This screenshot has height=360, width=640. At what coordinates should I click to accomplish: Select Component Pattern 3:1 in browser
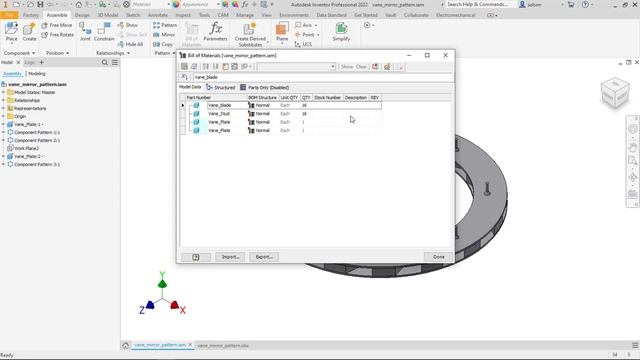point(33,164)
